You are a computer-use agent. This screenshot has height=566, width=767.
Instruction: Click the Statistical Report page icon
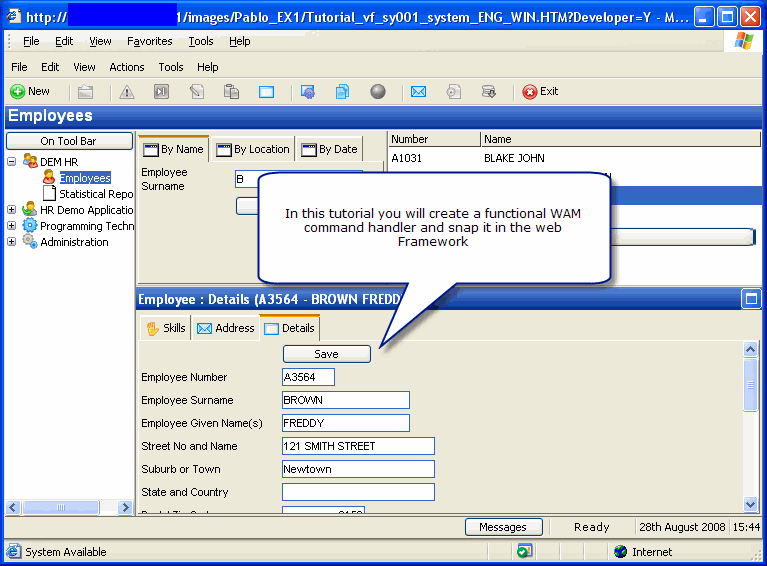point(49,193)
